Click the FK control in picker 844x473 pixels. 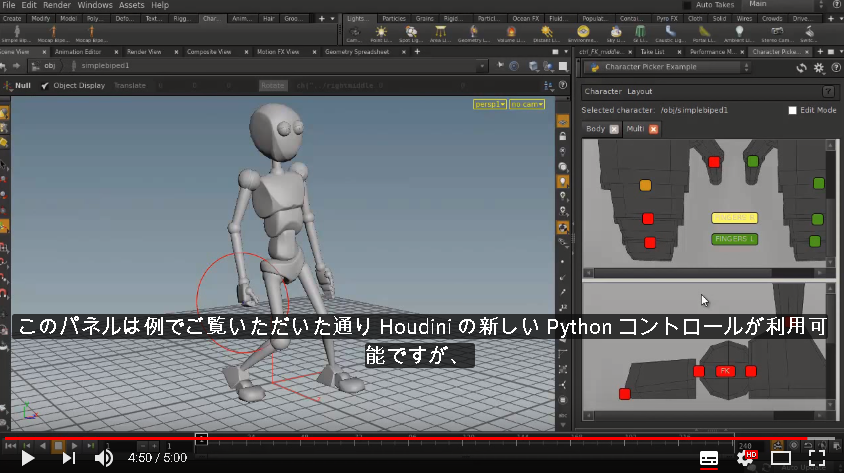click(725, 371)
